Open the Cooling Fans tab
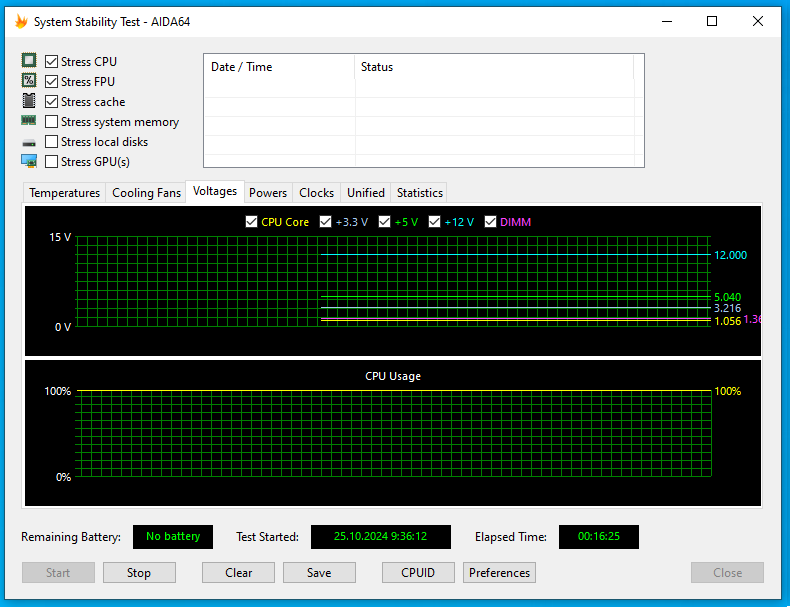790x607 pixels. pyautogui.click(x=146, y=193)
